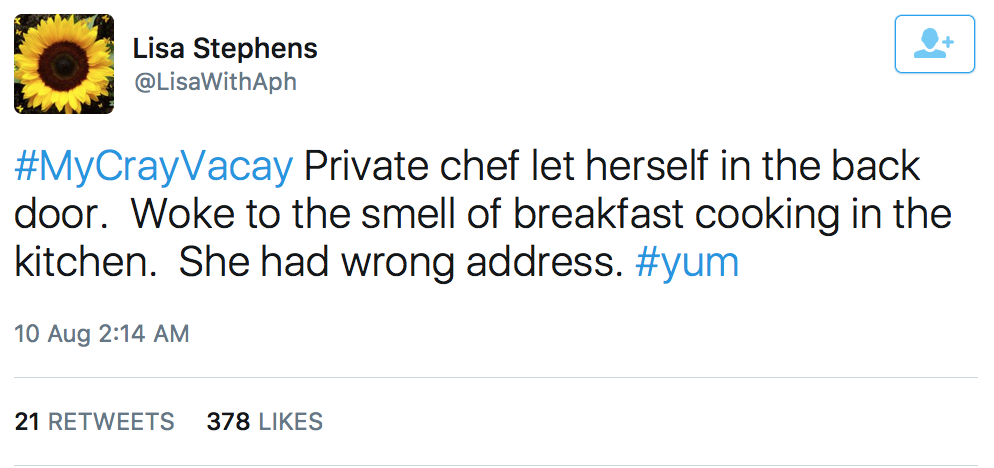Click the number 21 in retweet count
This screenshot has height=468, width=994.
(27, 422)
